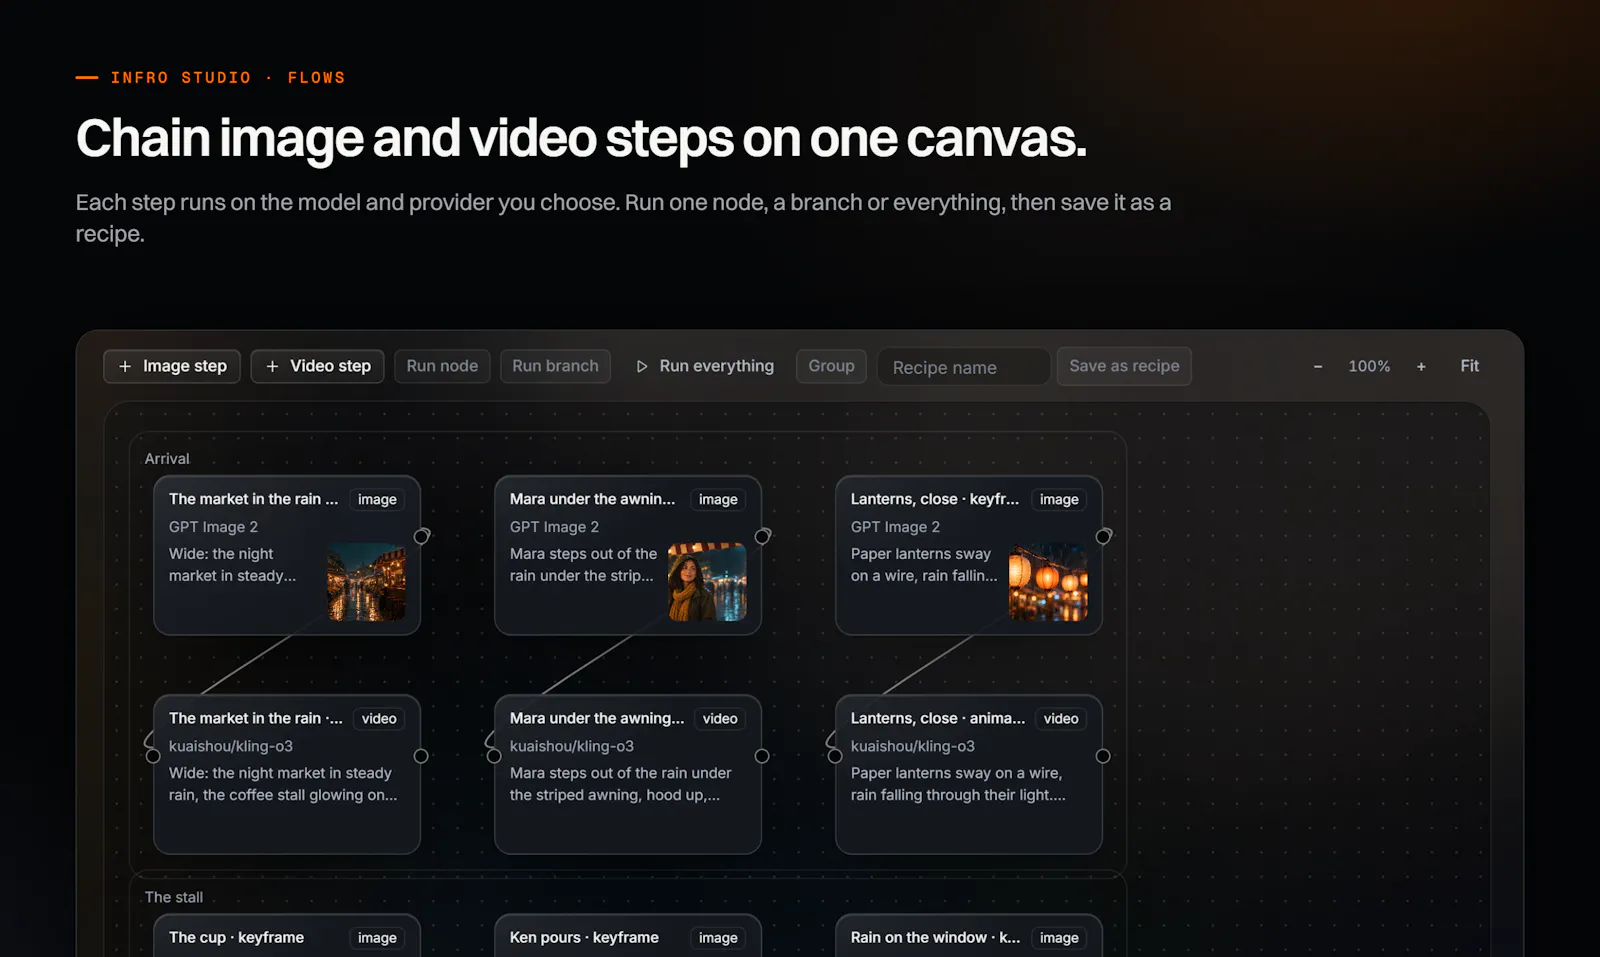Click the Arrival group label
The height and width of the screenshot is (957, 1600).
(x=167, y=459)
